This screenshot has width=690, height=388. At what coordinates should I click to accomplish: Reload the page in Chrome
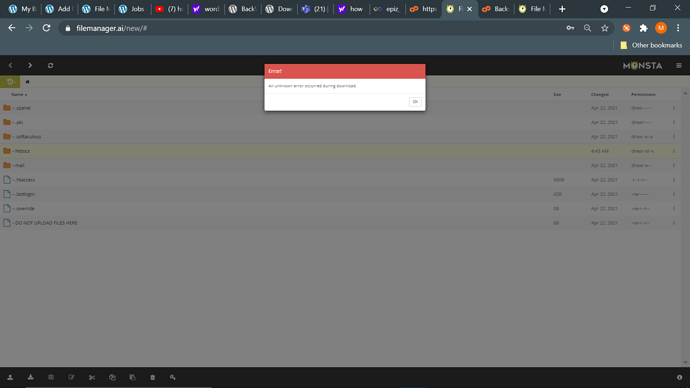click(x=46, y=28)
